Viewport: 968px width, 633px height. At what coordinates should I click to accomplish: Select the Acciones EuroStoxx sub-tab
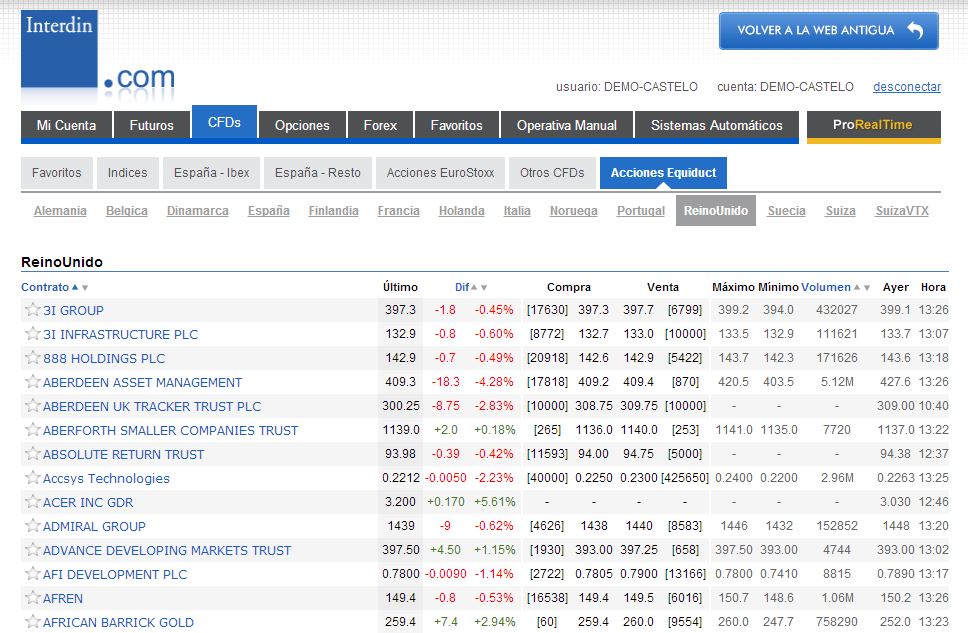point(440,173)
